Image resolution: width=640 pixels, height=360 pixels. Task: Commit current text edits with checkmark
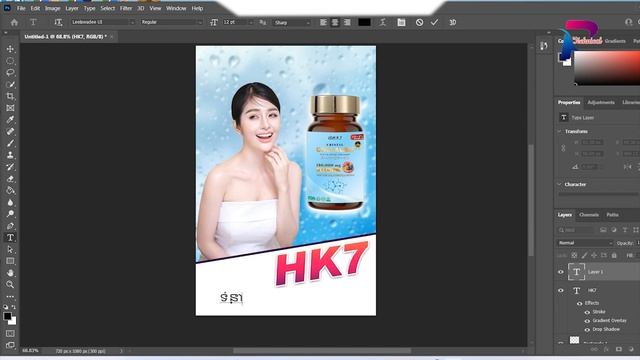[x=434, y=22]
